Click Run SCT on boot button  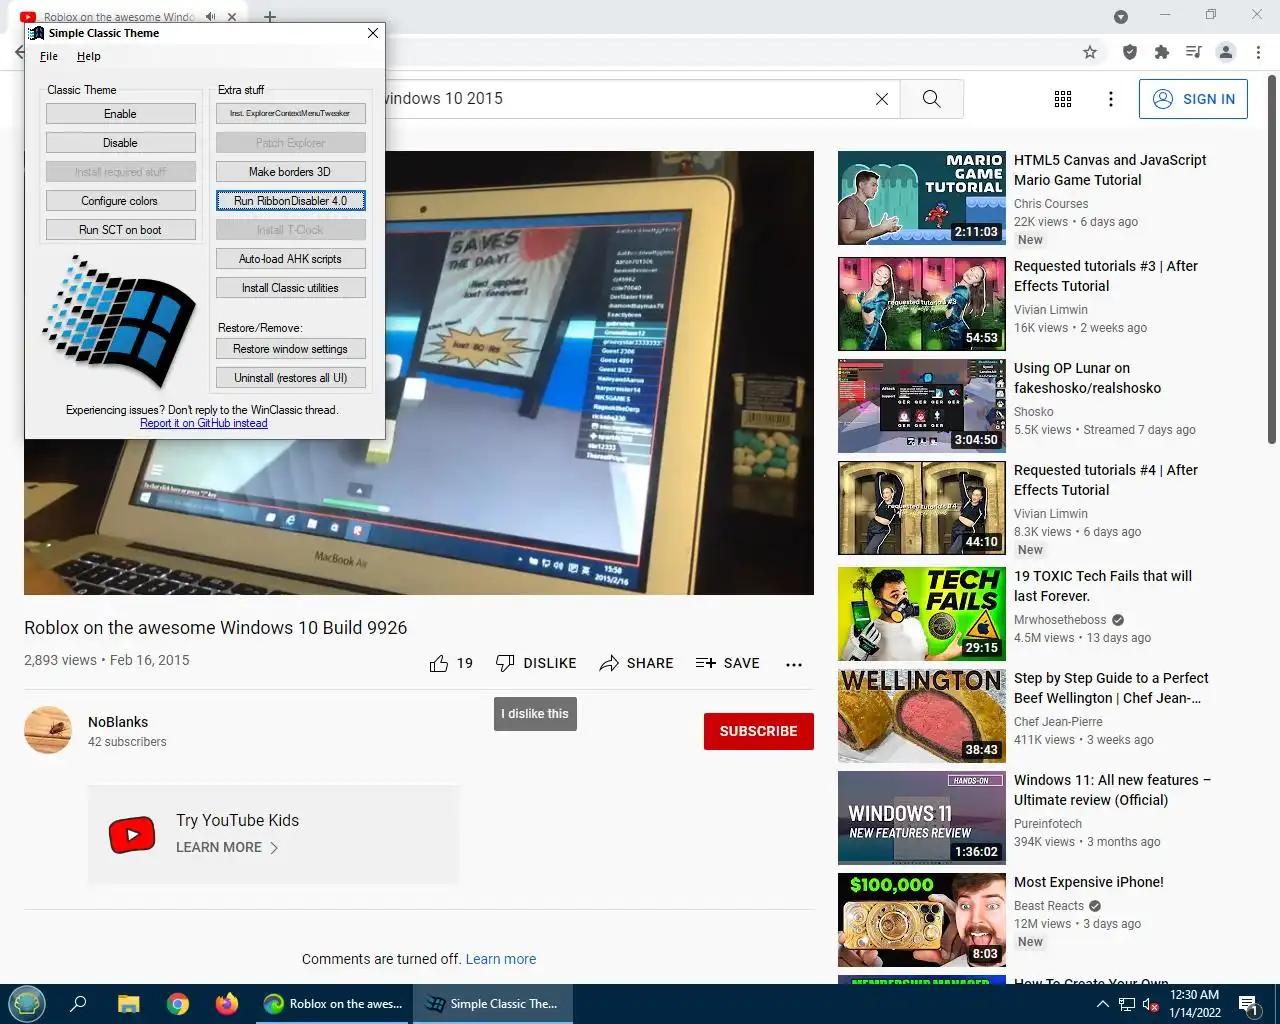[120, 230]
